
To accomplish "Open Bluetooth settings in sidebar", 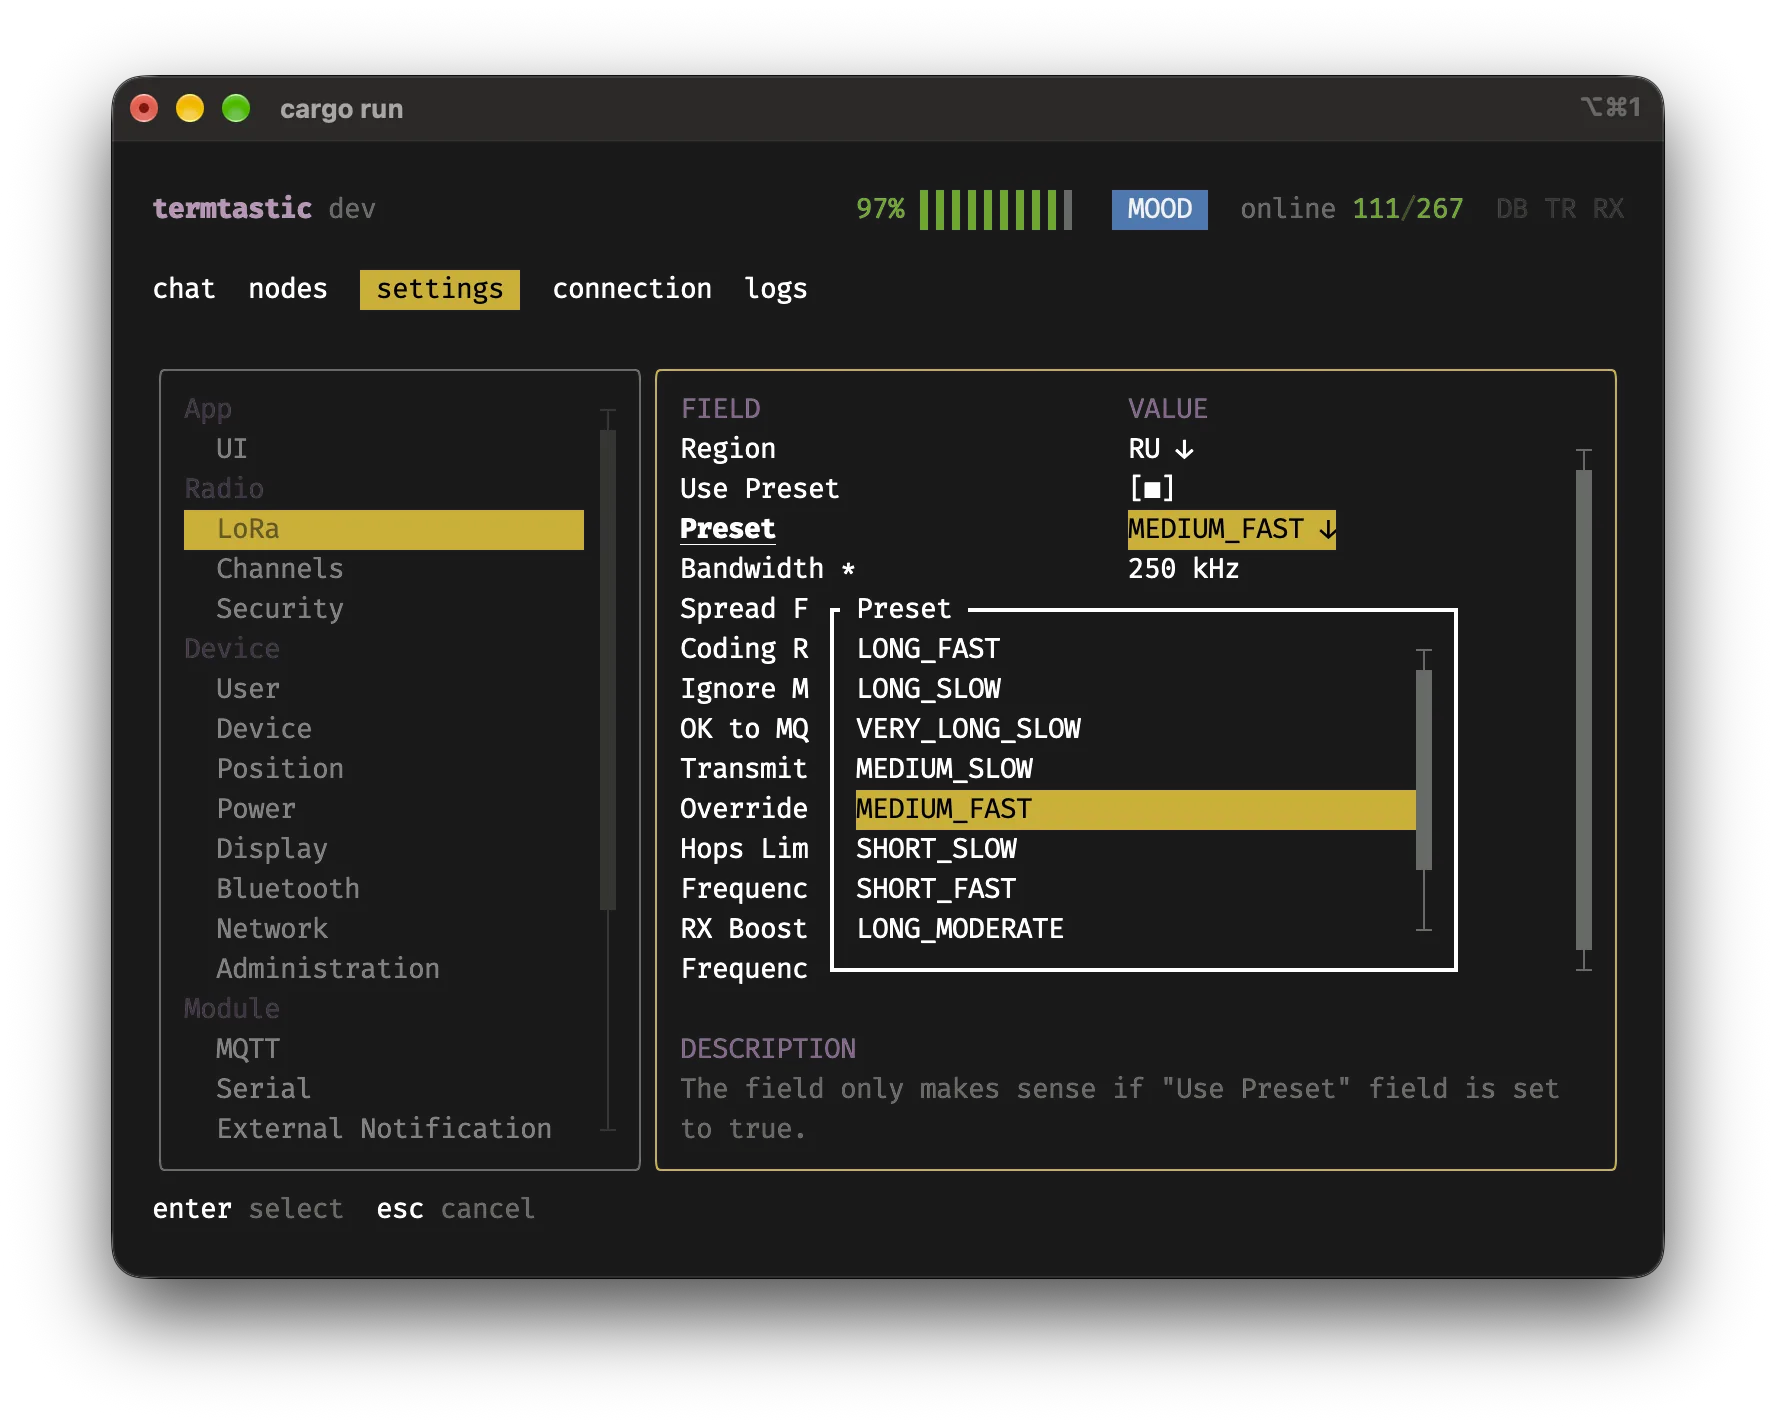I will (x=288, y=889).
